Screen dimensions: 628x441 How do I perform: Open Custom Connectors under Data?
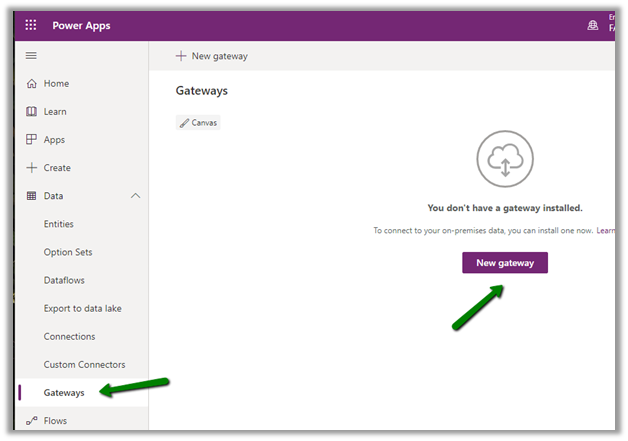pos(85,364)
